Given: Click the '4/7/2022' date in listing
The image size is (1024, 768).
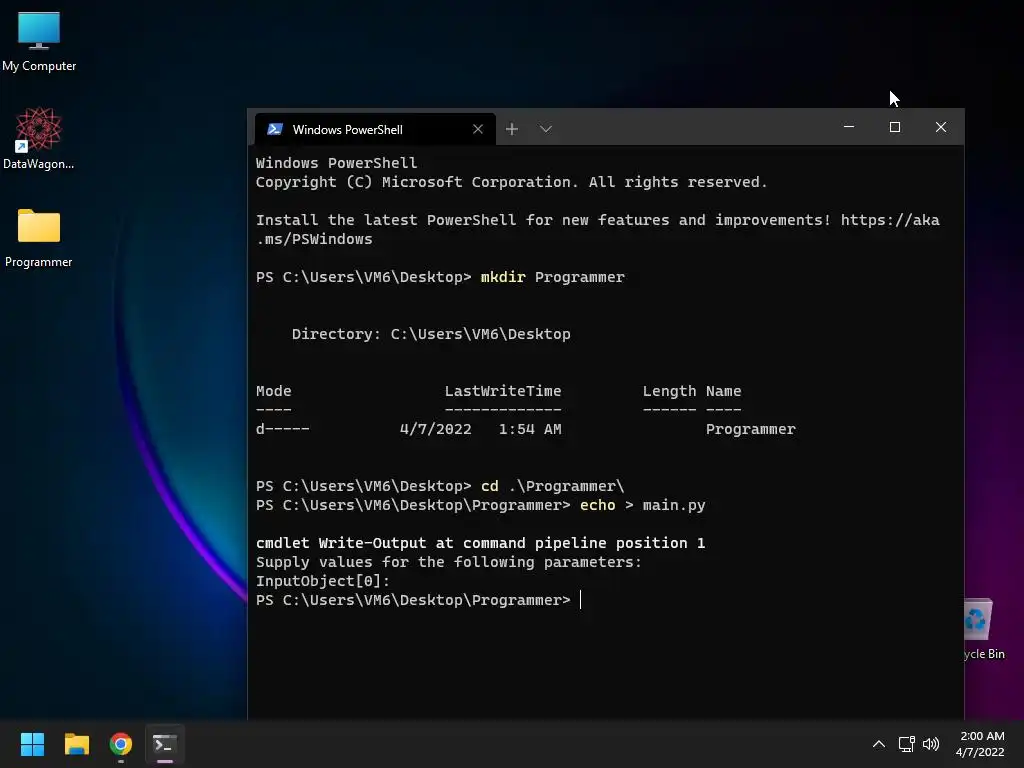Looking at the screenshot, I should [x=436, y=429].
